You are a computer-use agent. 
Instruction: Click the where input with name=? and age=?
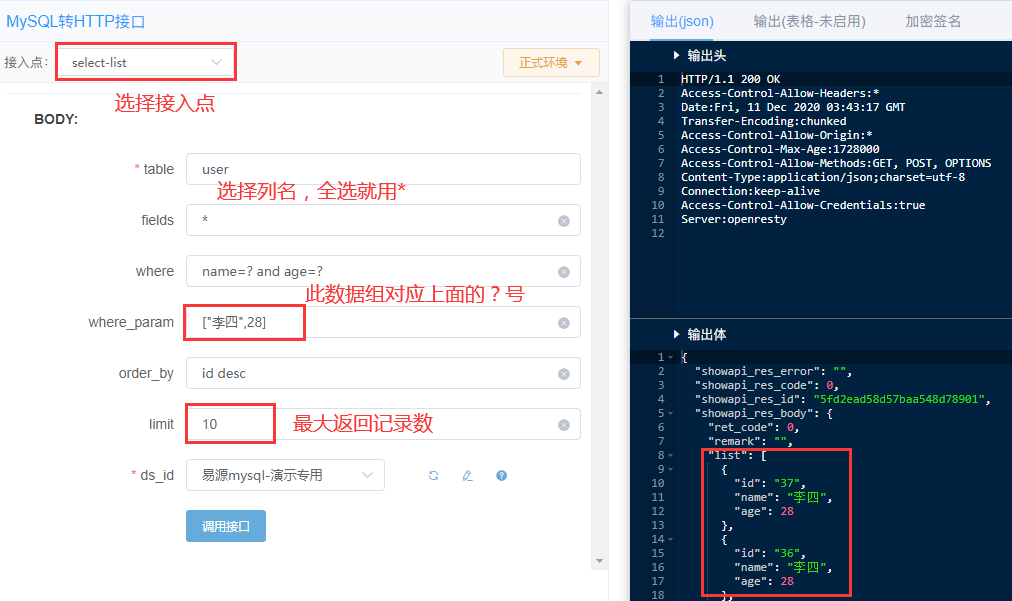[x=383, y=271]
